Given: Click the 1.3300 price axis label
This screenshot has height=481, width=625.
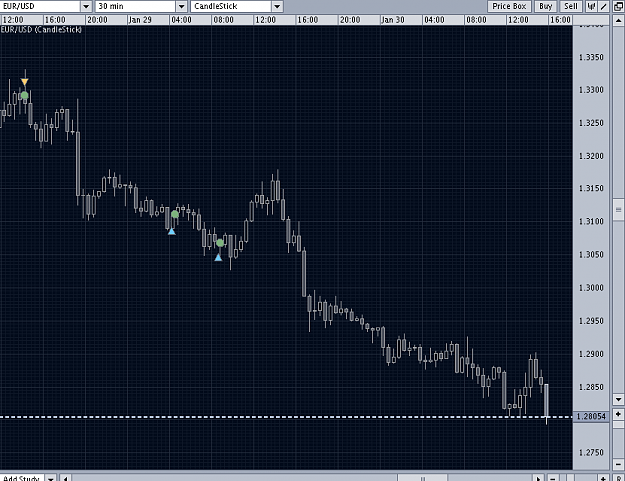Looking at the screenshot, I should [x=591, y=90].
